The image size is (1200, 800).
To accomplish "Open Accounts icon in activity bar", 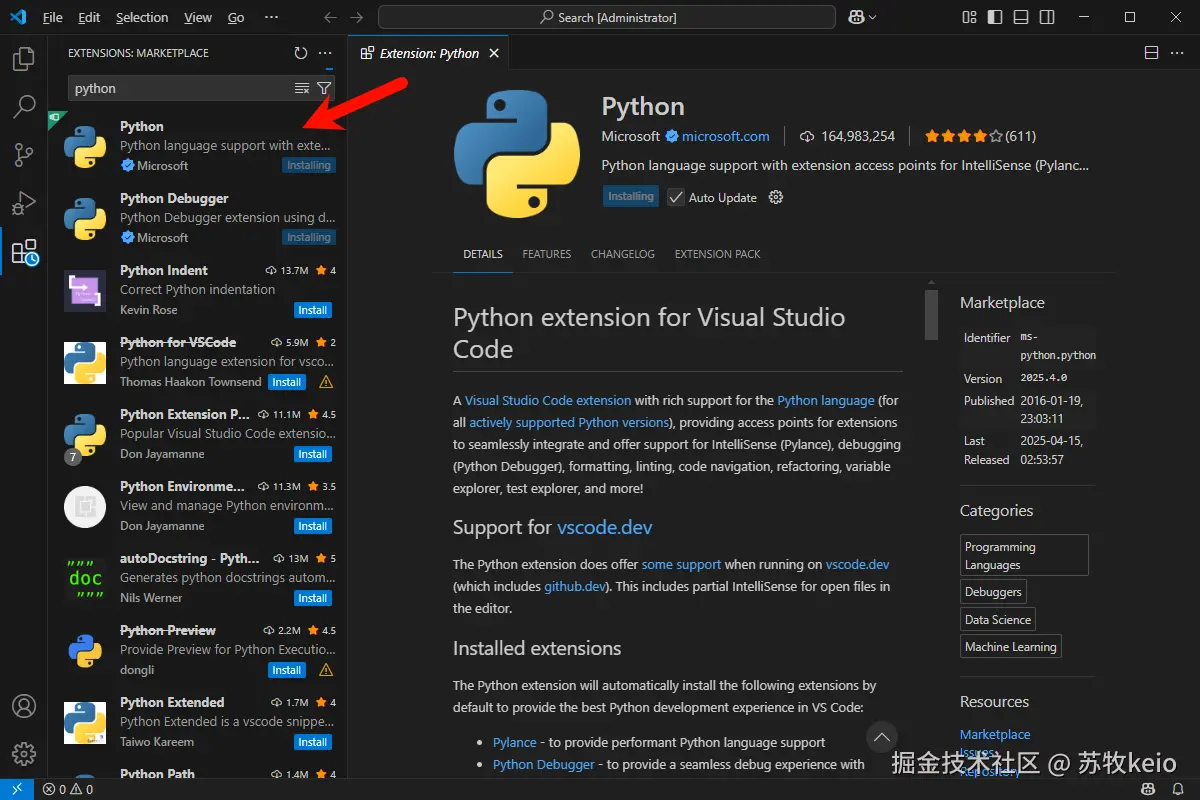I will coord(23,706).
